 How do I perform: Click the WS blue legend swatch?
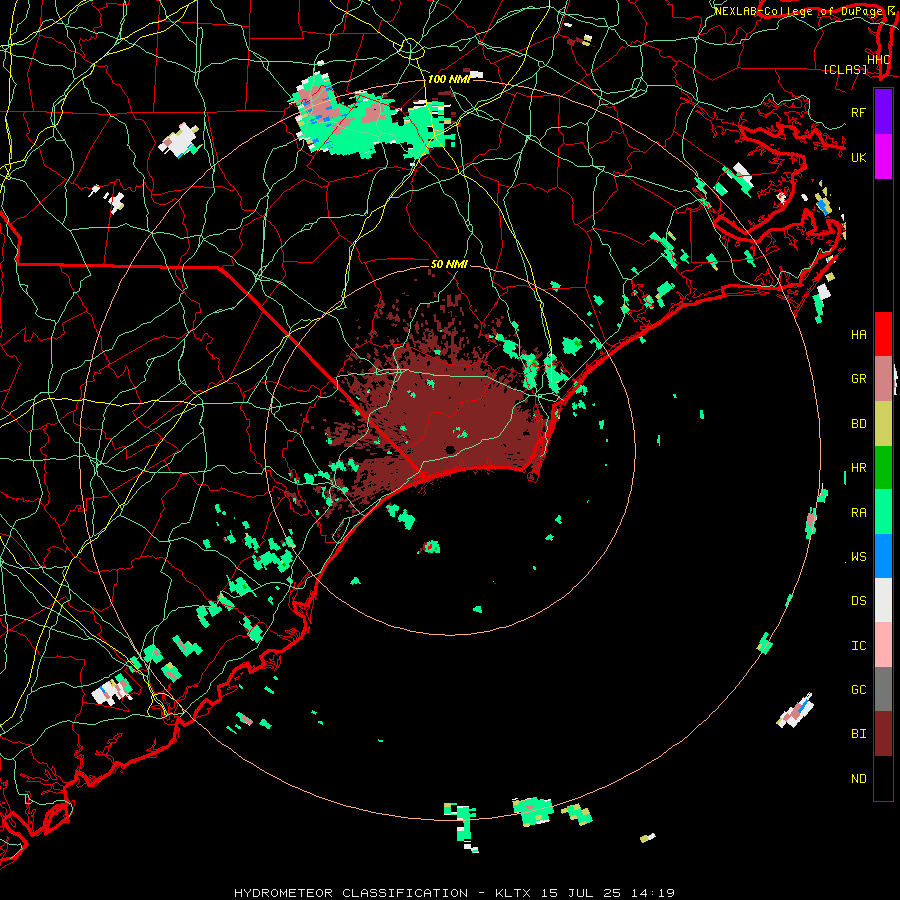pyautogui.click(x=883, y=556)
